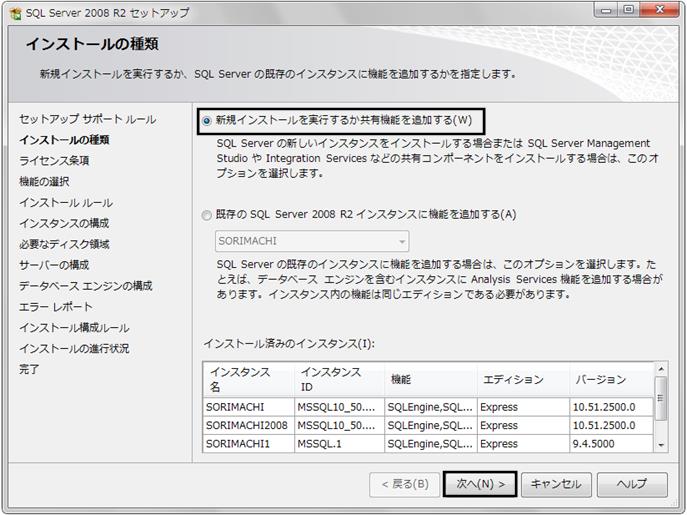Screen dimensions: 687x515
Task: Open the SORIMACHI instance dropdown
Action: coord(312,242)
